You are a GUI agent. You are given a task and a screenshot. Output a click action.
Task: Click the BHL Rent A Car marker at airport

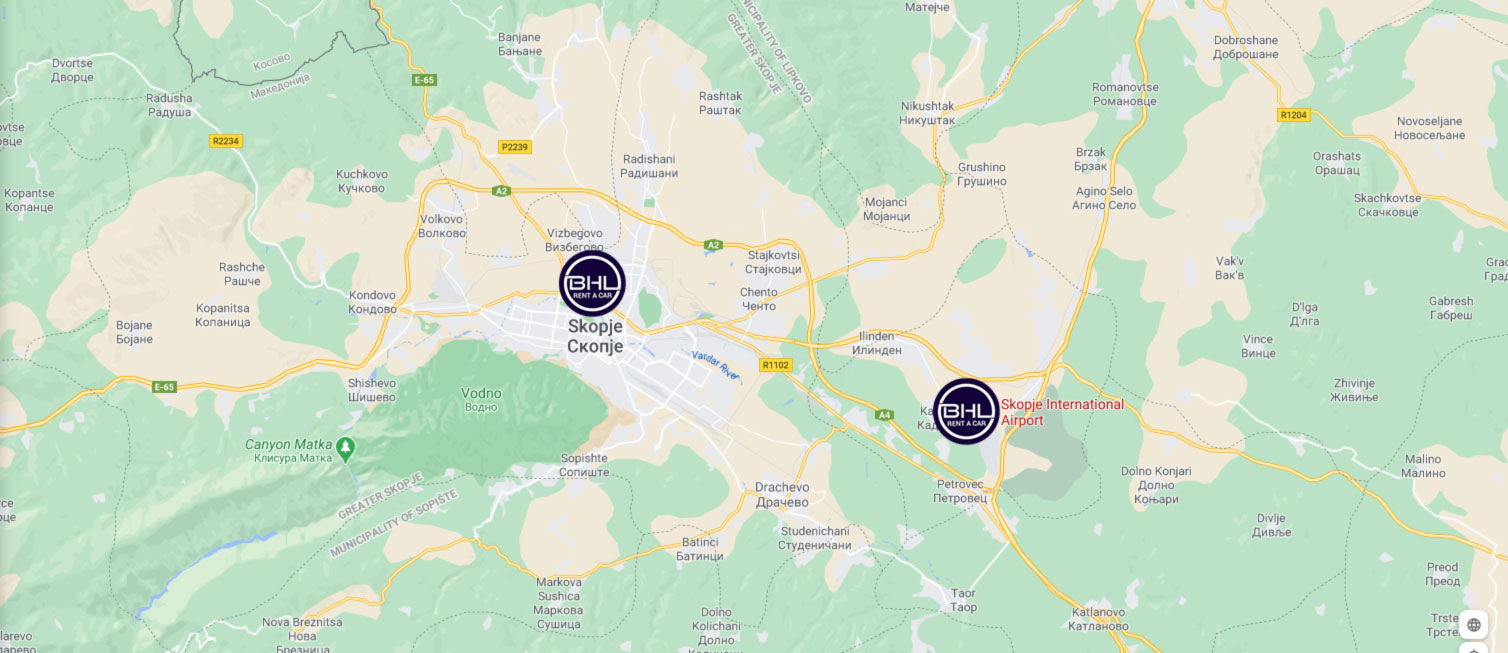click(x=966, y=411)
